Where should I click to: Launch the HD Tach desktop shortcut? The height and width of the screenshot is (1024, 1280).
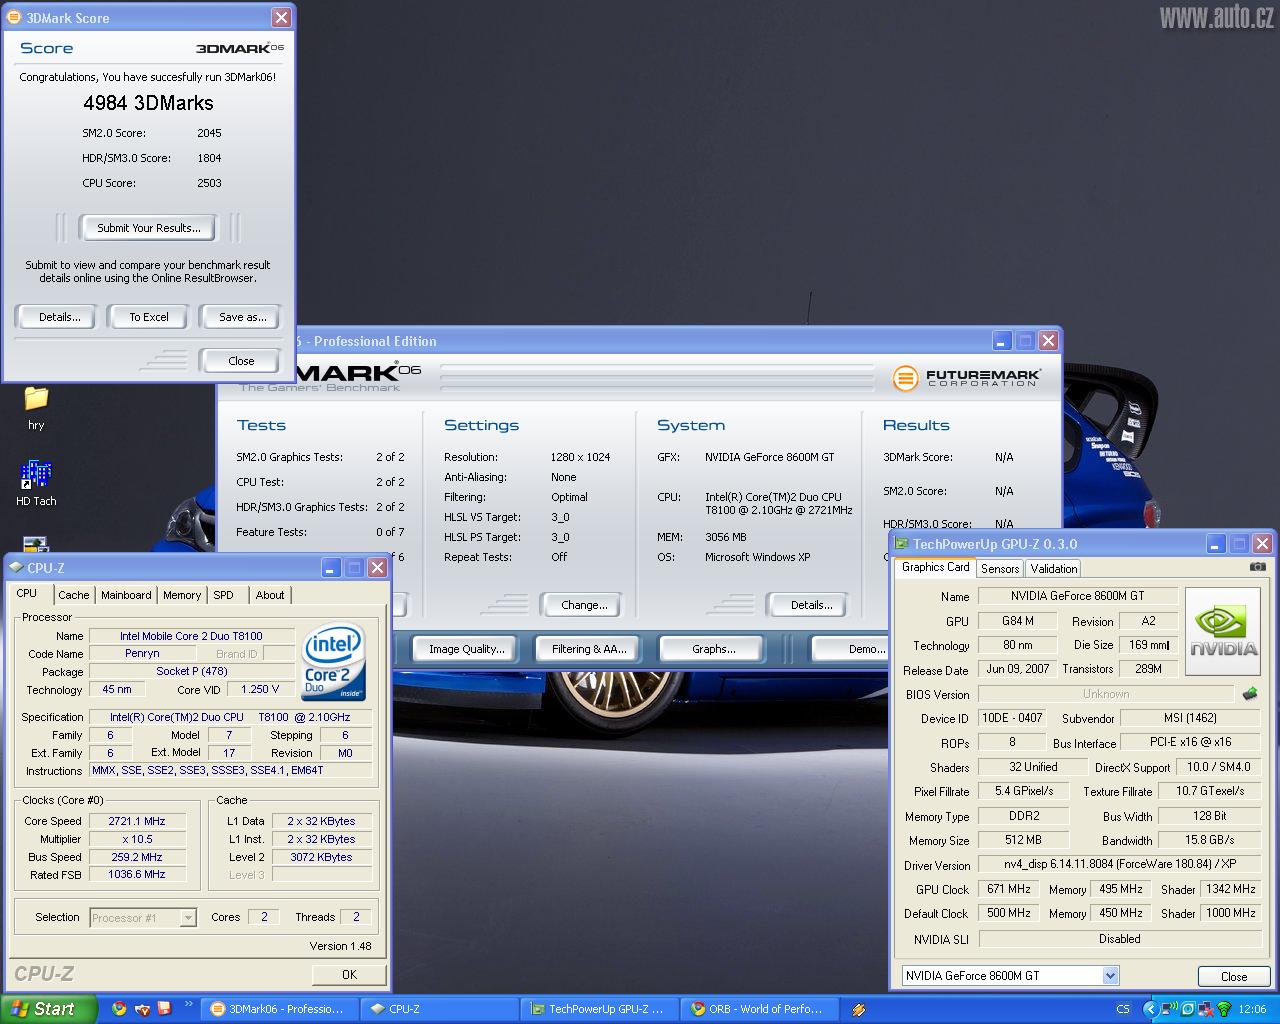36,475
